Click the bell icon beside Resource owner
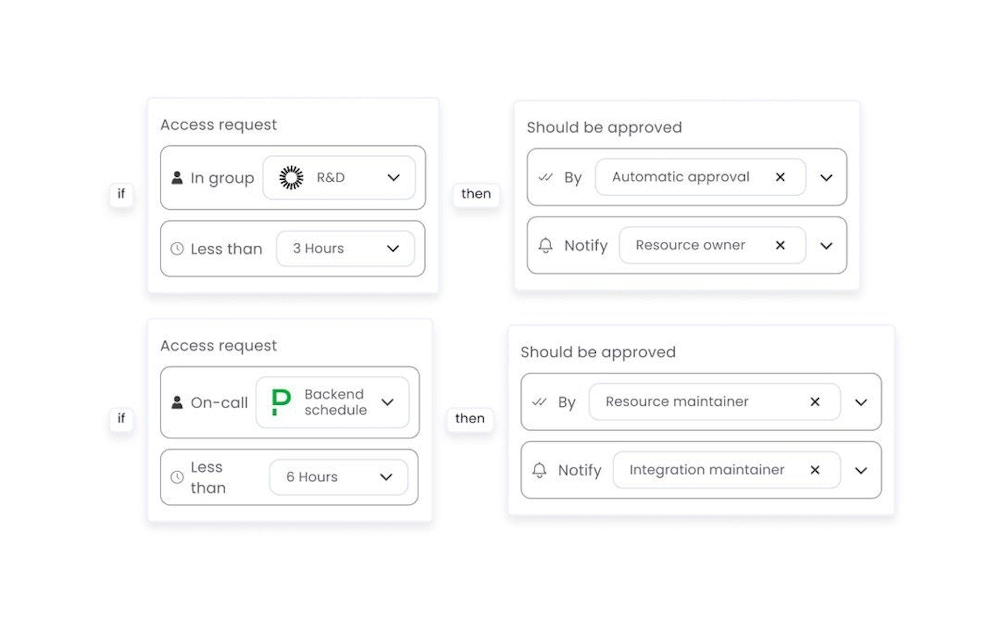 coord(545,245)
